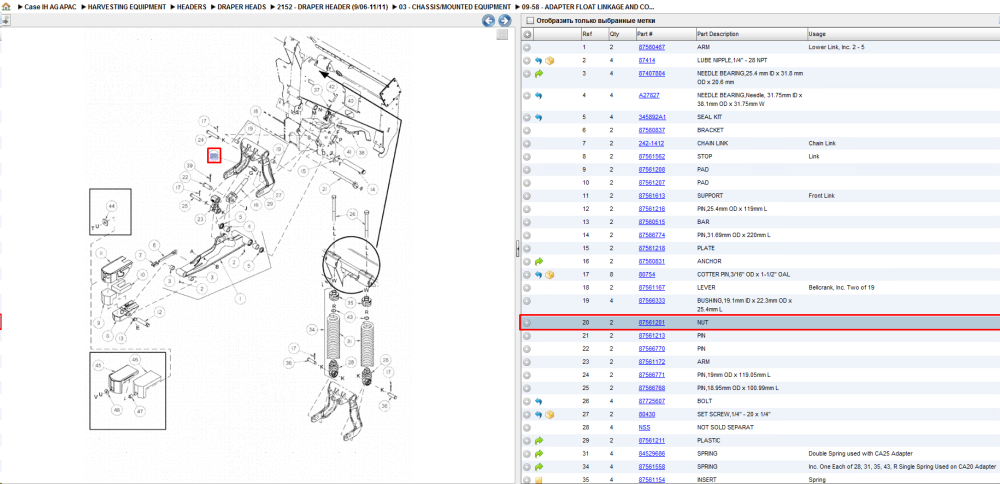Click the add circle on NUT row
Viewport: 1000px width, 484px height.
[x=527, y=323]
